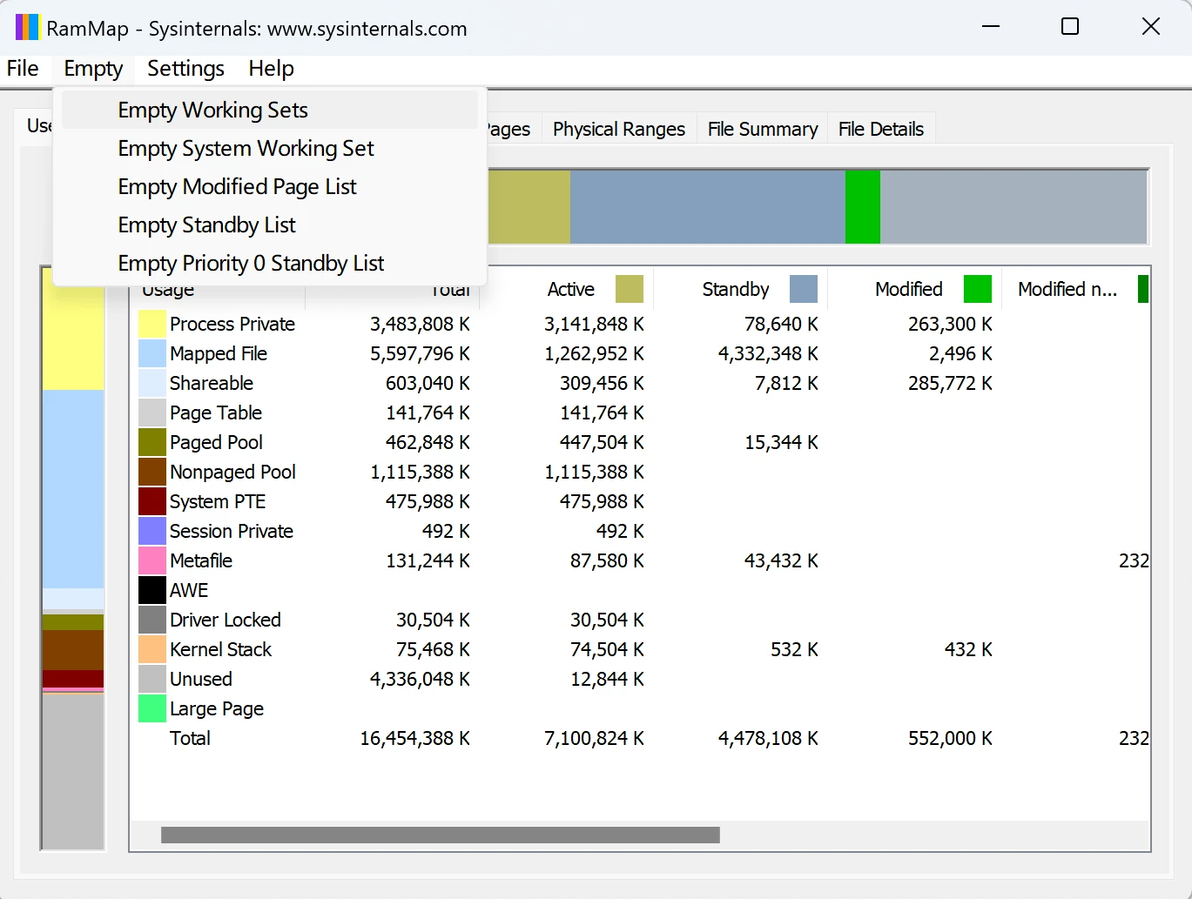
Task: Click the RamMap app icon in title bar
Action: [x=27, y=27]
